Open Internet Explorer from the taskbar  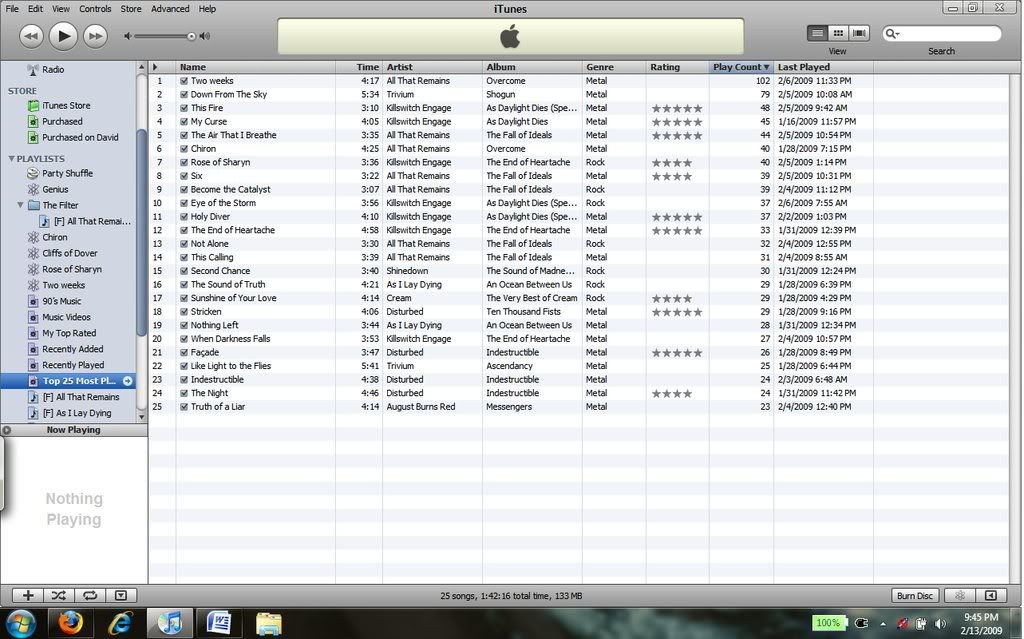[x=120, y=622]
